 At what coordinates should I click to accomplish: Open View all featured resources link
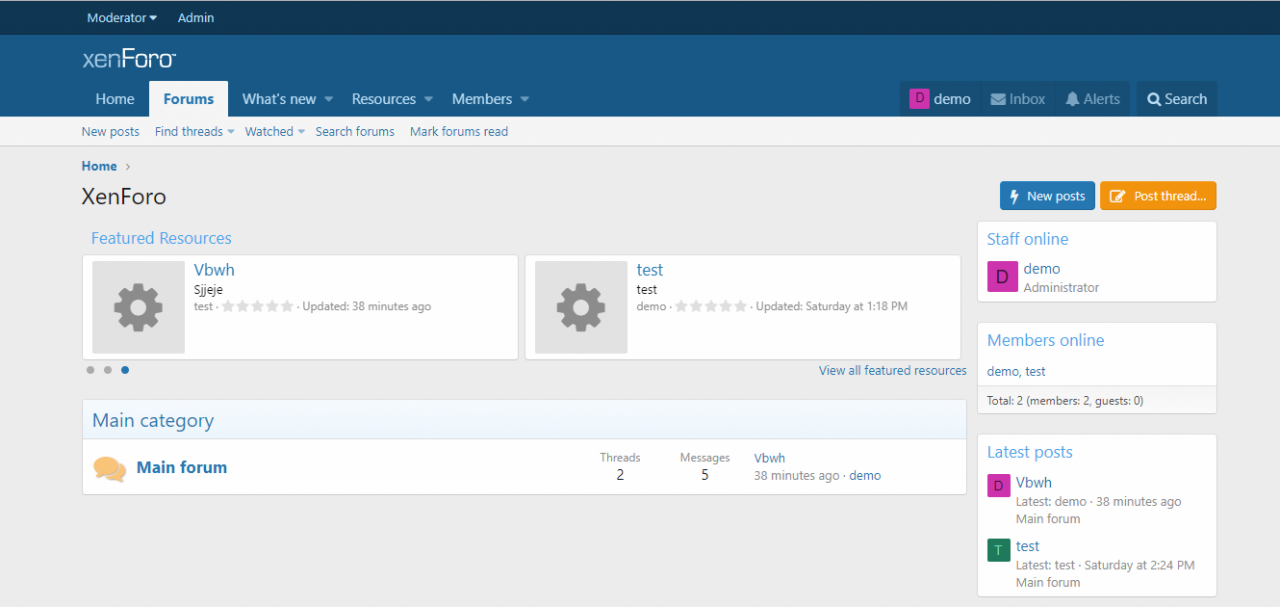tap(892, 371)
